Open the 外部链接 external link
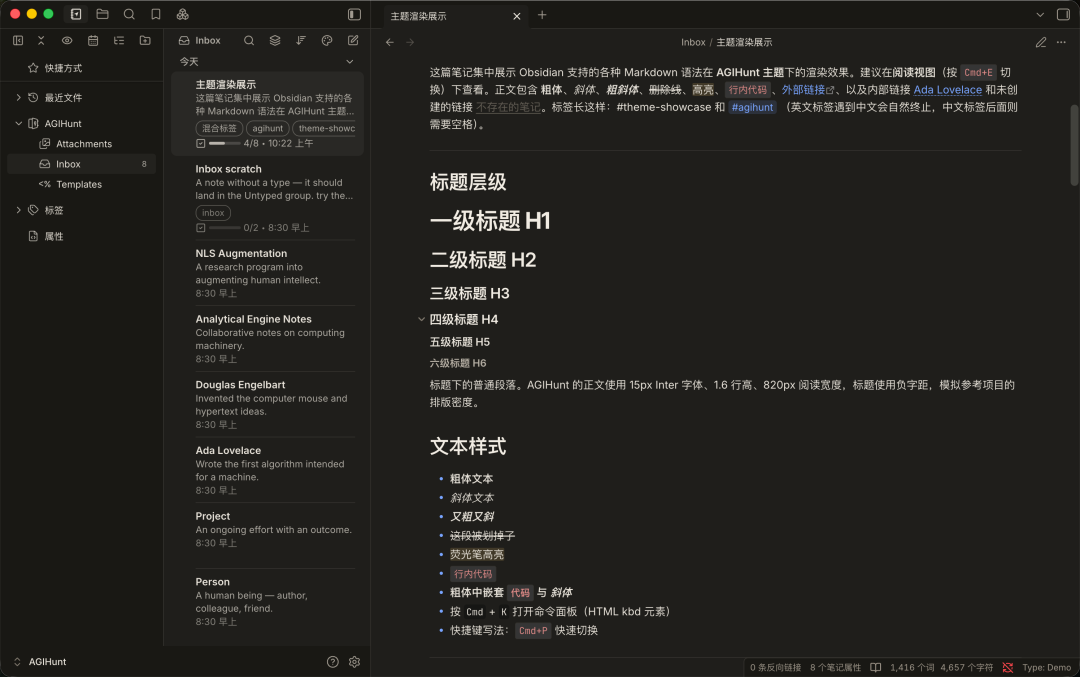Image resolution: width=1080 pixels, height=677 pixels. click(807, 90)
